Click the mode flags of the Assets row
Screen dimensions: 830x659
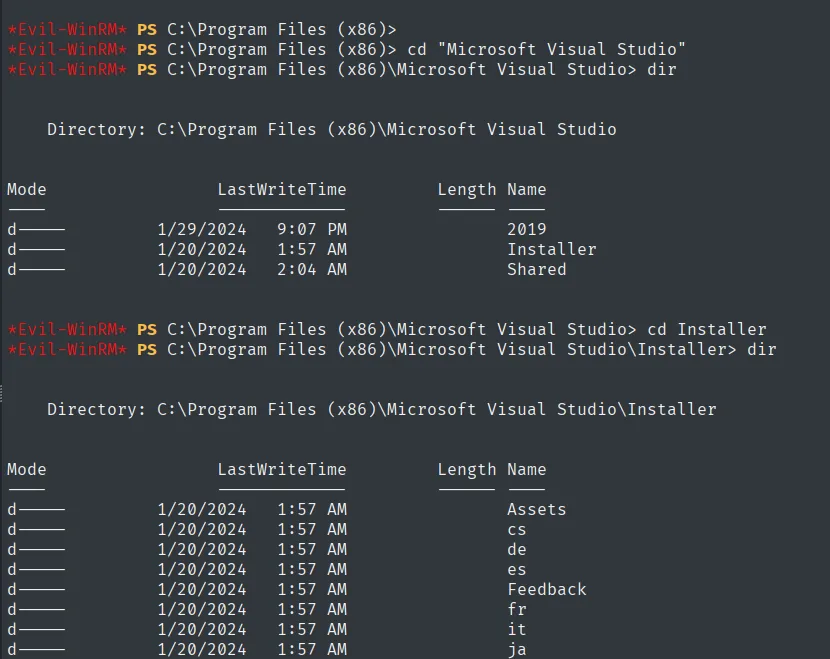click(36, 509)
